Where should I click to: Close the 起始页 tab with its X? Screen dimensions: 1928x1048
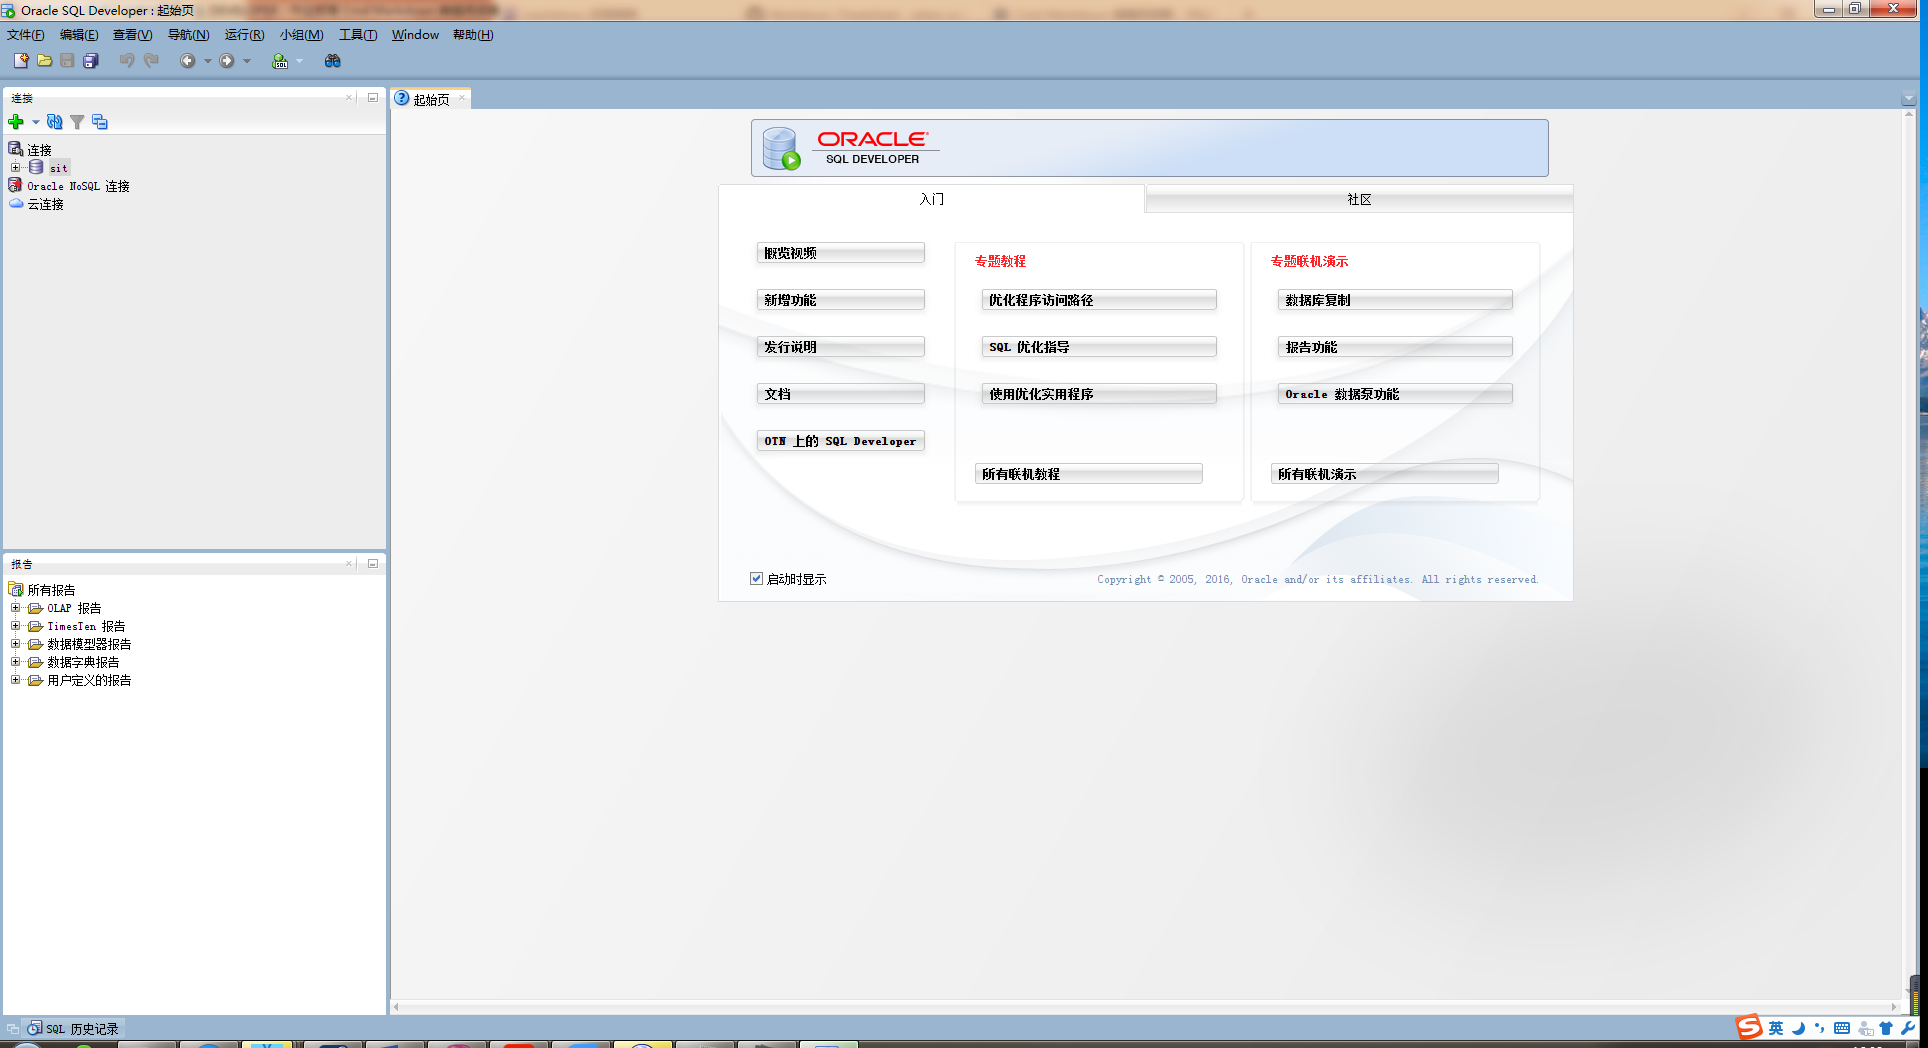coord(461,98)
